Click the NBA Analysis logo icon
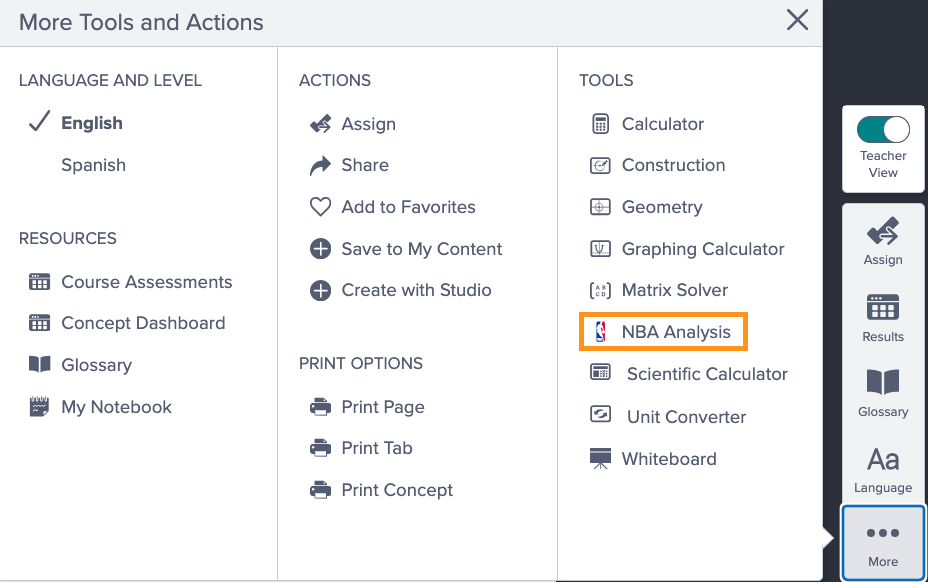This screenshot has height=582, width=928. coord(600,332)
